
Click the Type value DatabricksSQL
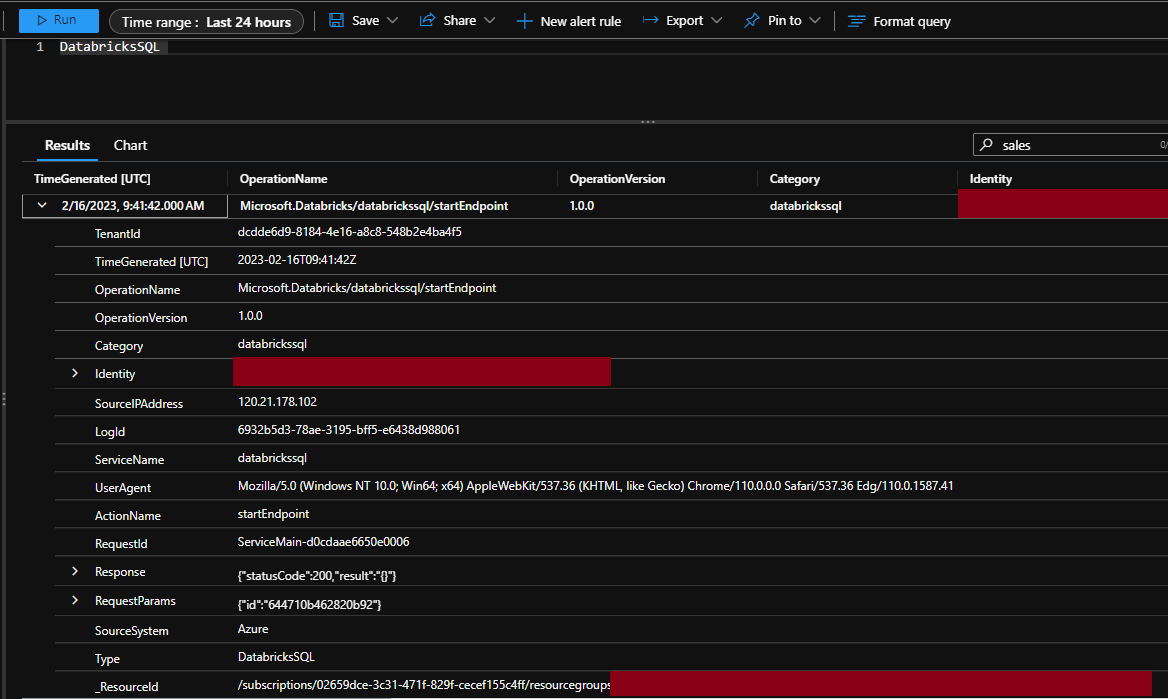point(276,657)
